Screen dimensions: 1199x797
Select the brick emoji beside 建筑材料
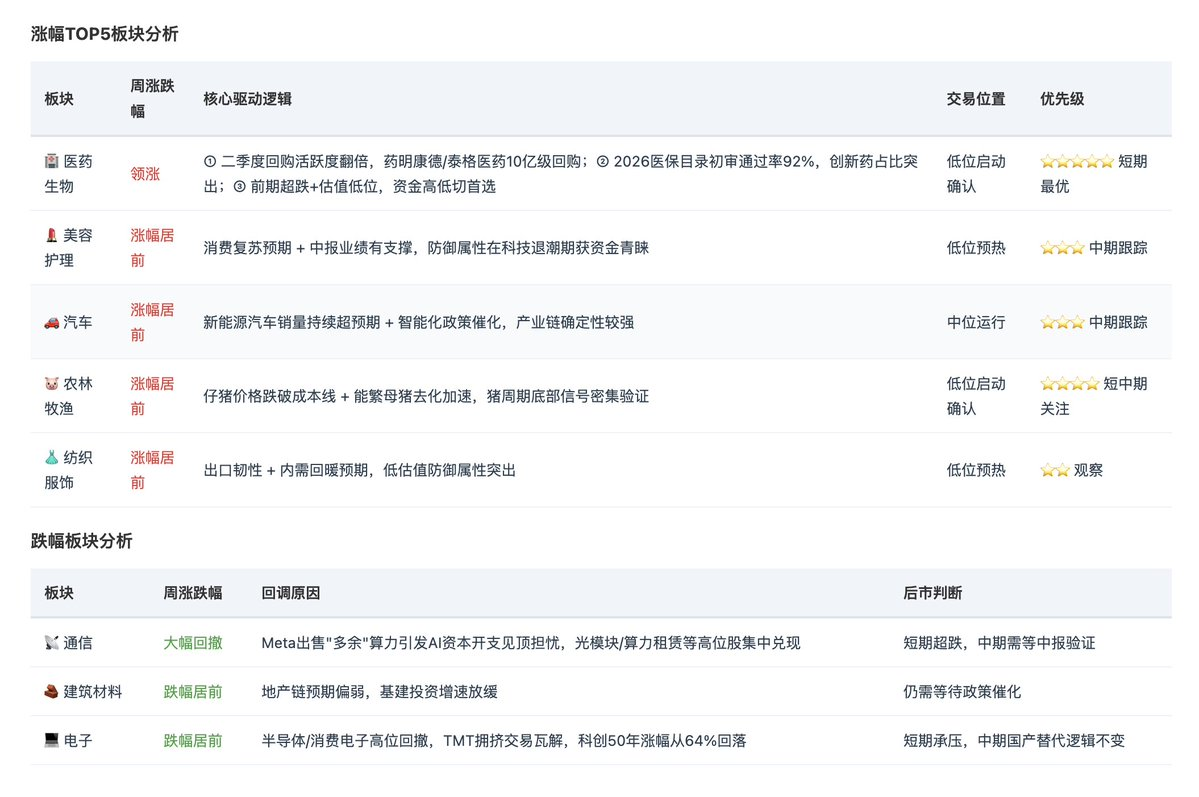pos(51,691)
